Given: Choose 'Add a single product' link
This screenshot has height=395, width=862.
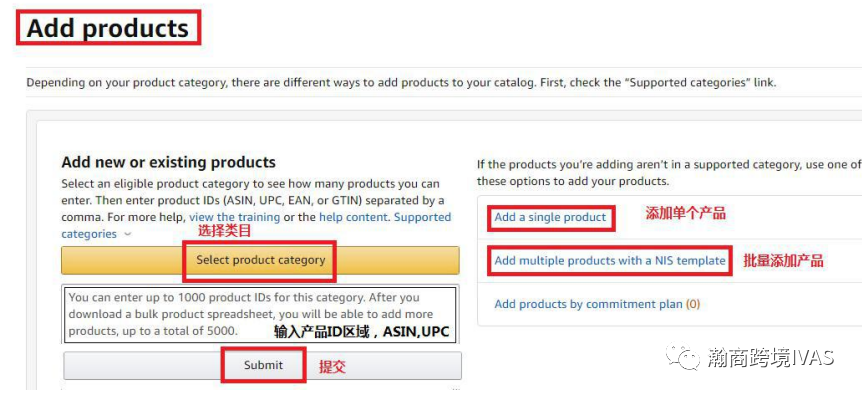Looking at the screenshot, I should point(550,217).
